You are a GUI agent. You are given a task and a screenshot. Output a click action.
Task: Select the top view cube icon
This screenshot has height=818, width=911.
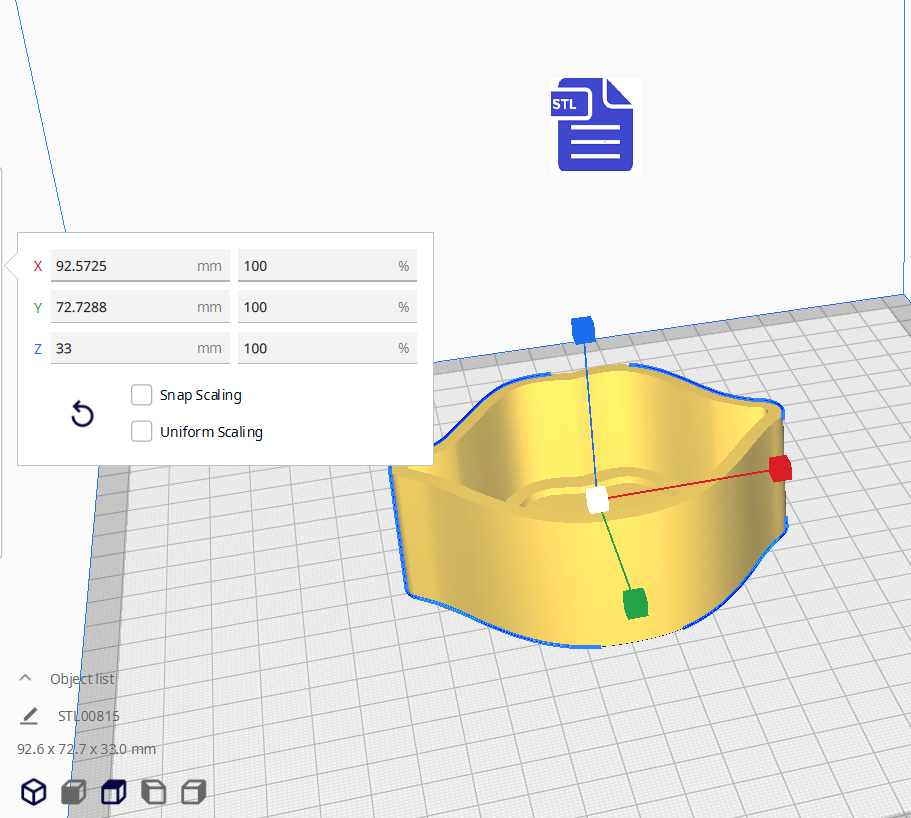click(114, 792)
